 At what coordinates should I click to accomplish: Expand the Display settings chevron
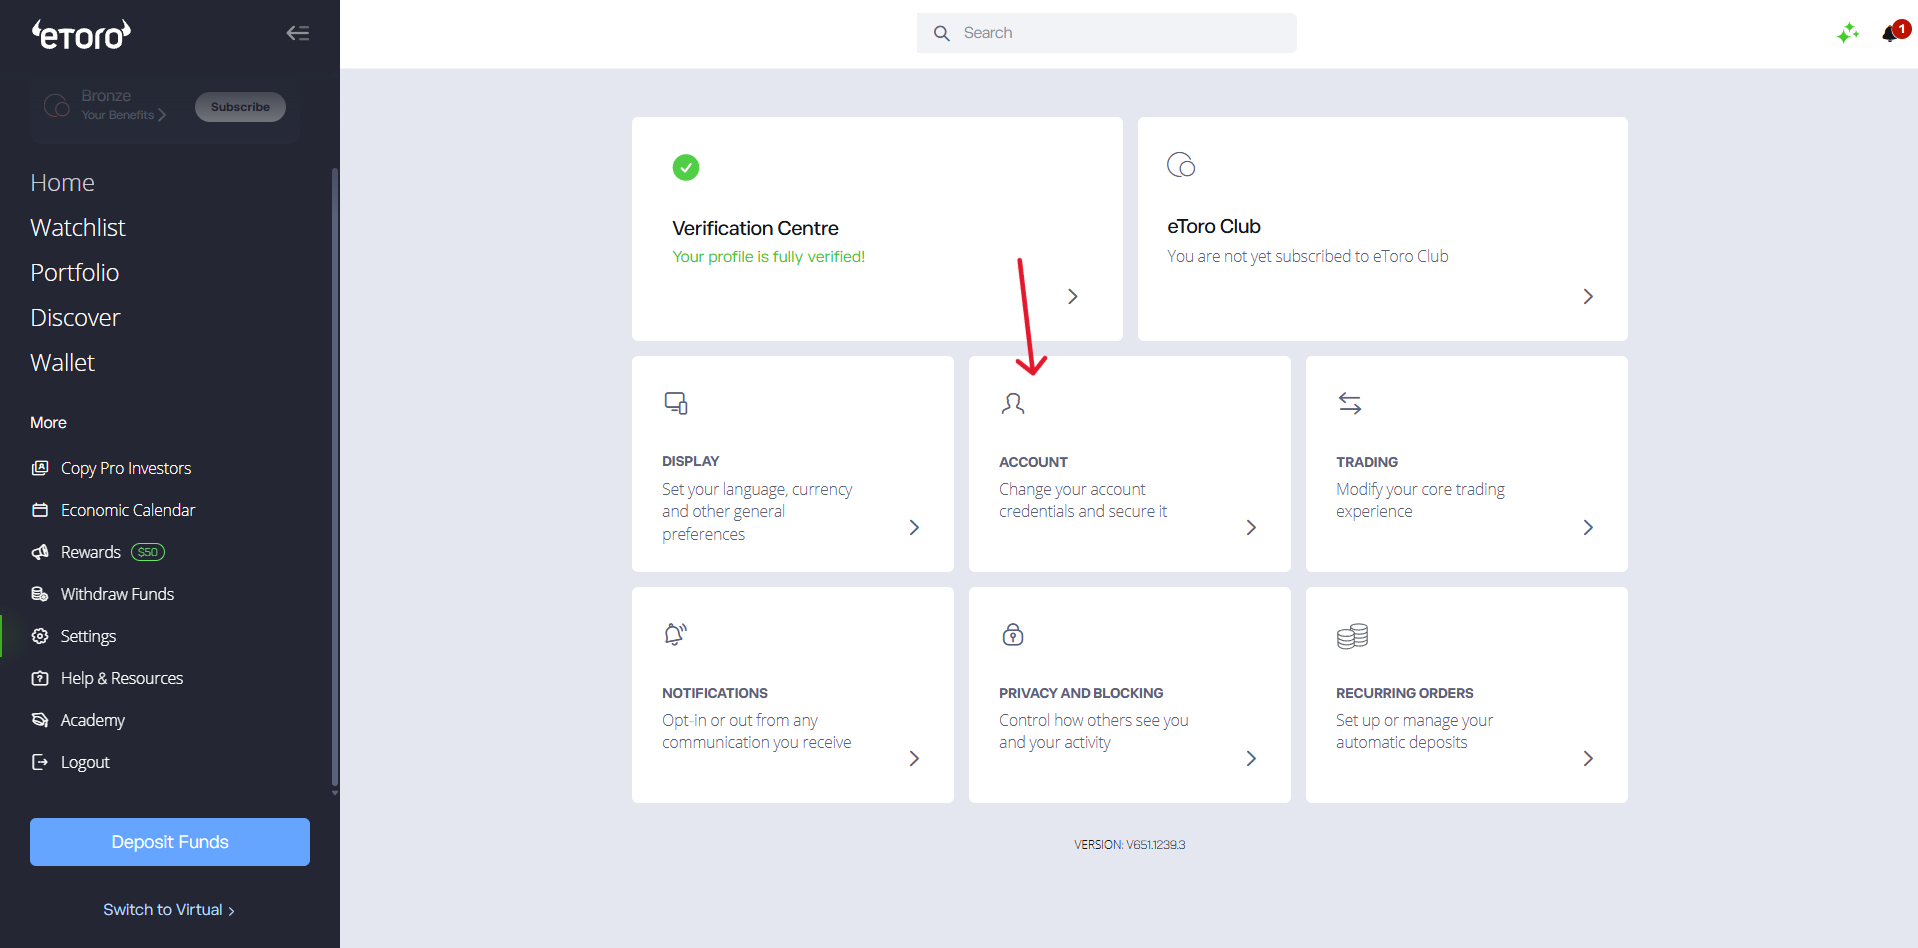914,527
